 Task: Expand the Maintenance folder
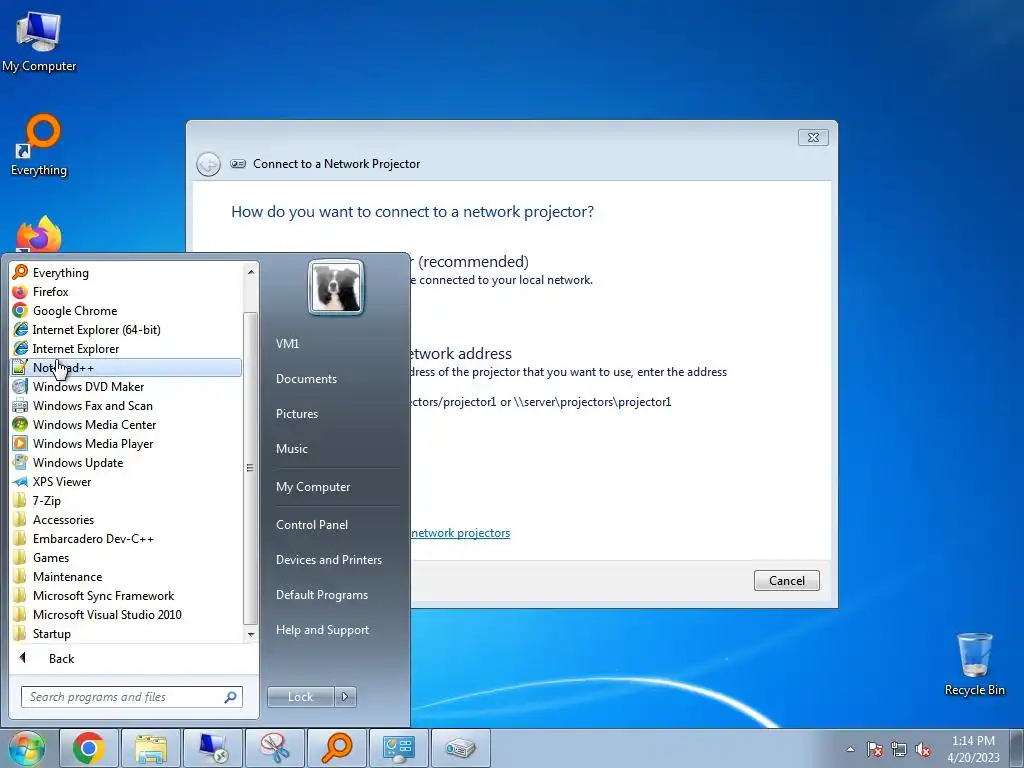[x=126, y=576]
